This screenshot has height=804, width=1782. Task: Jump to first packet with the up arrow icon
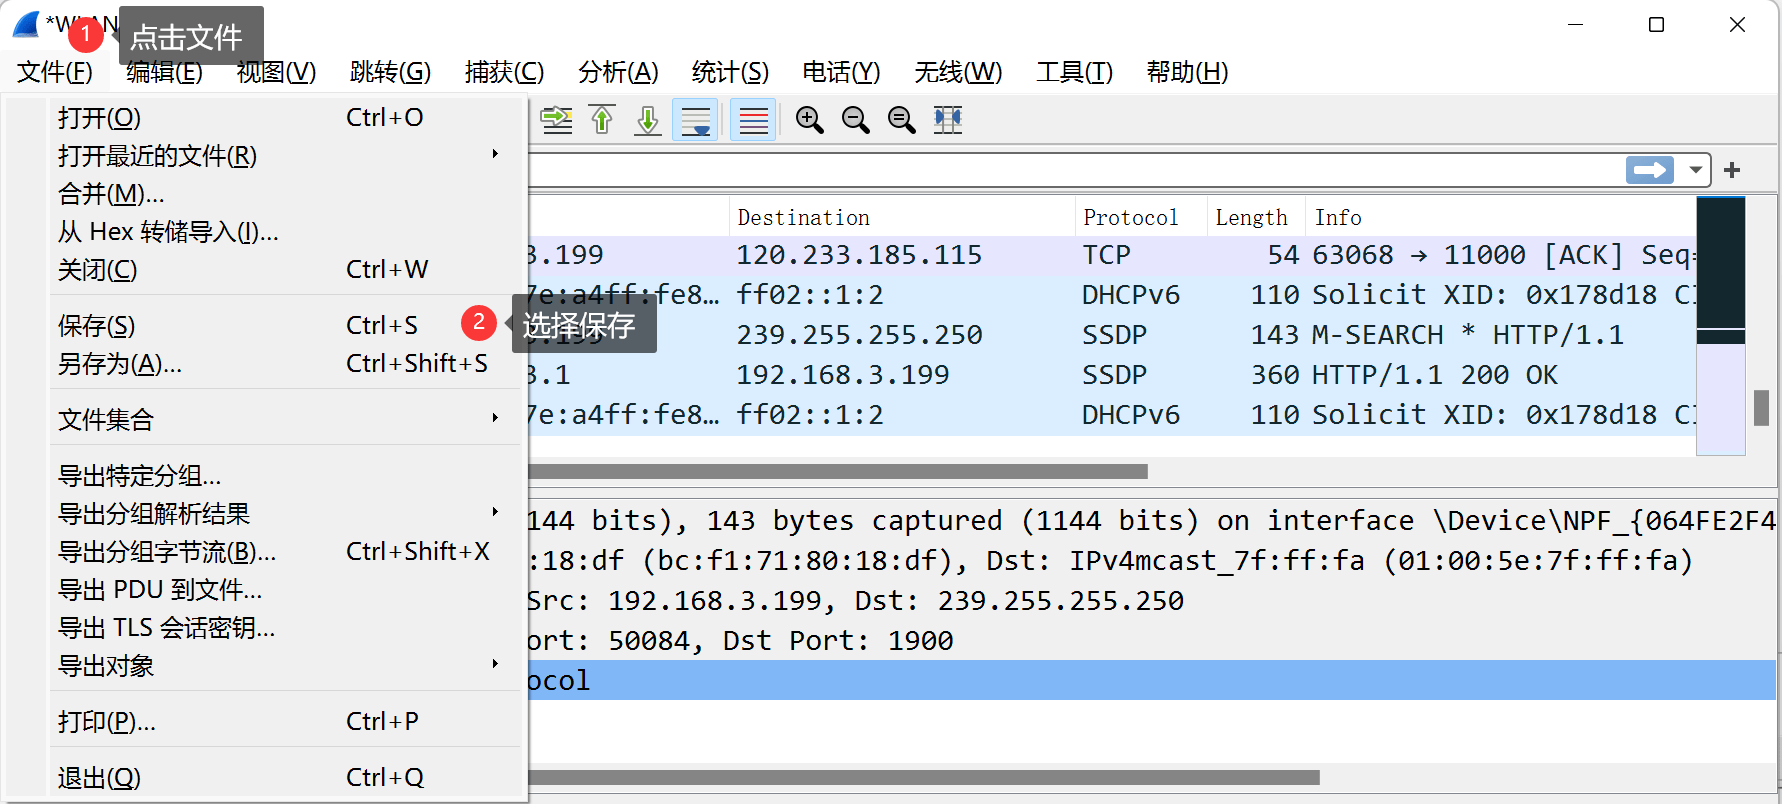(602, 120)
